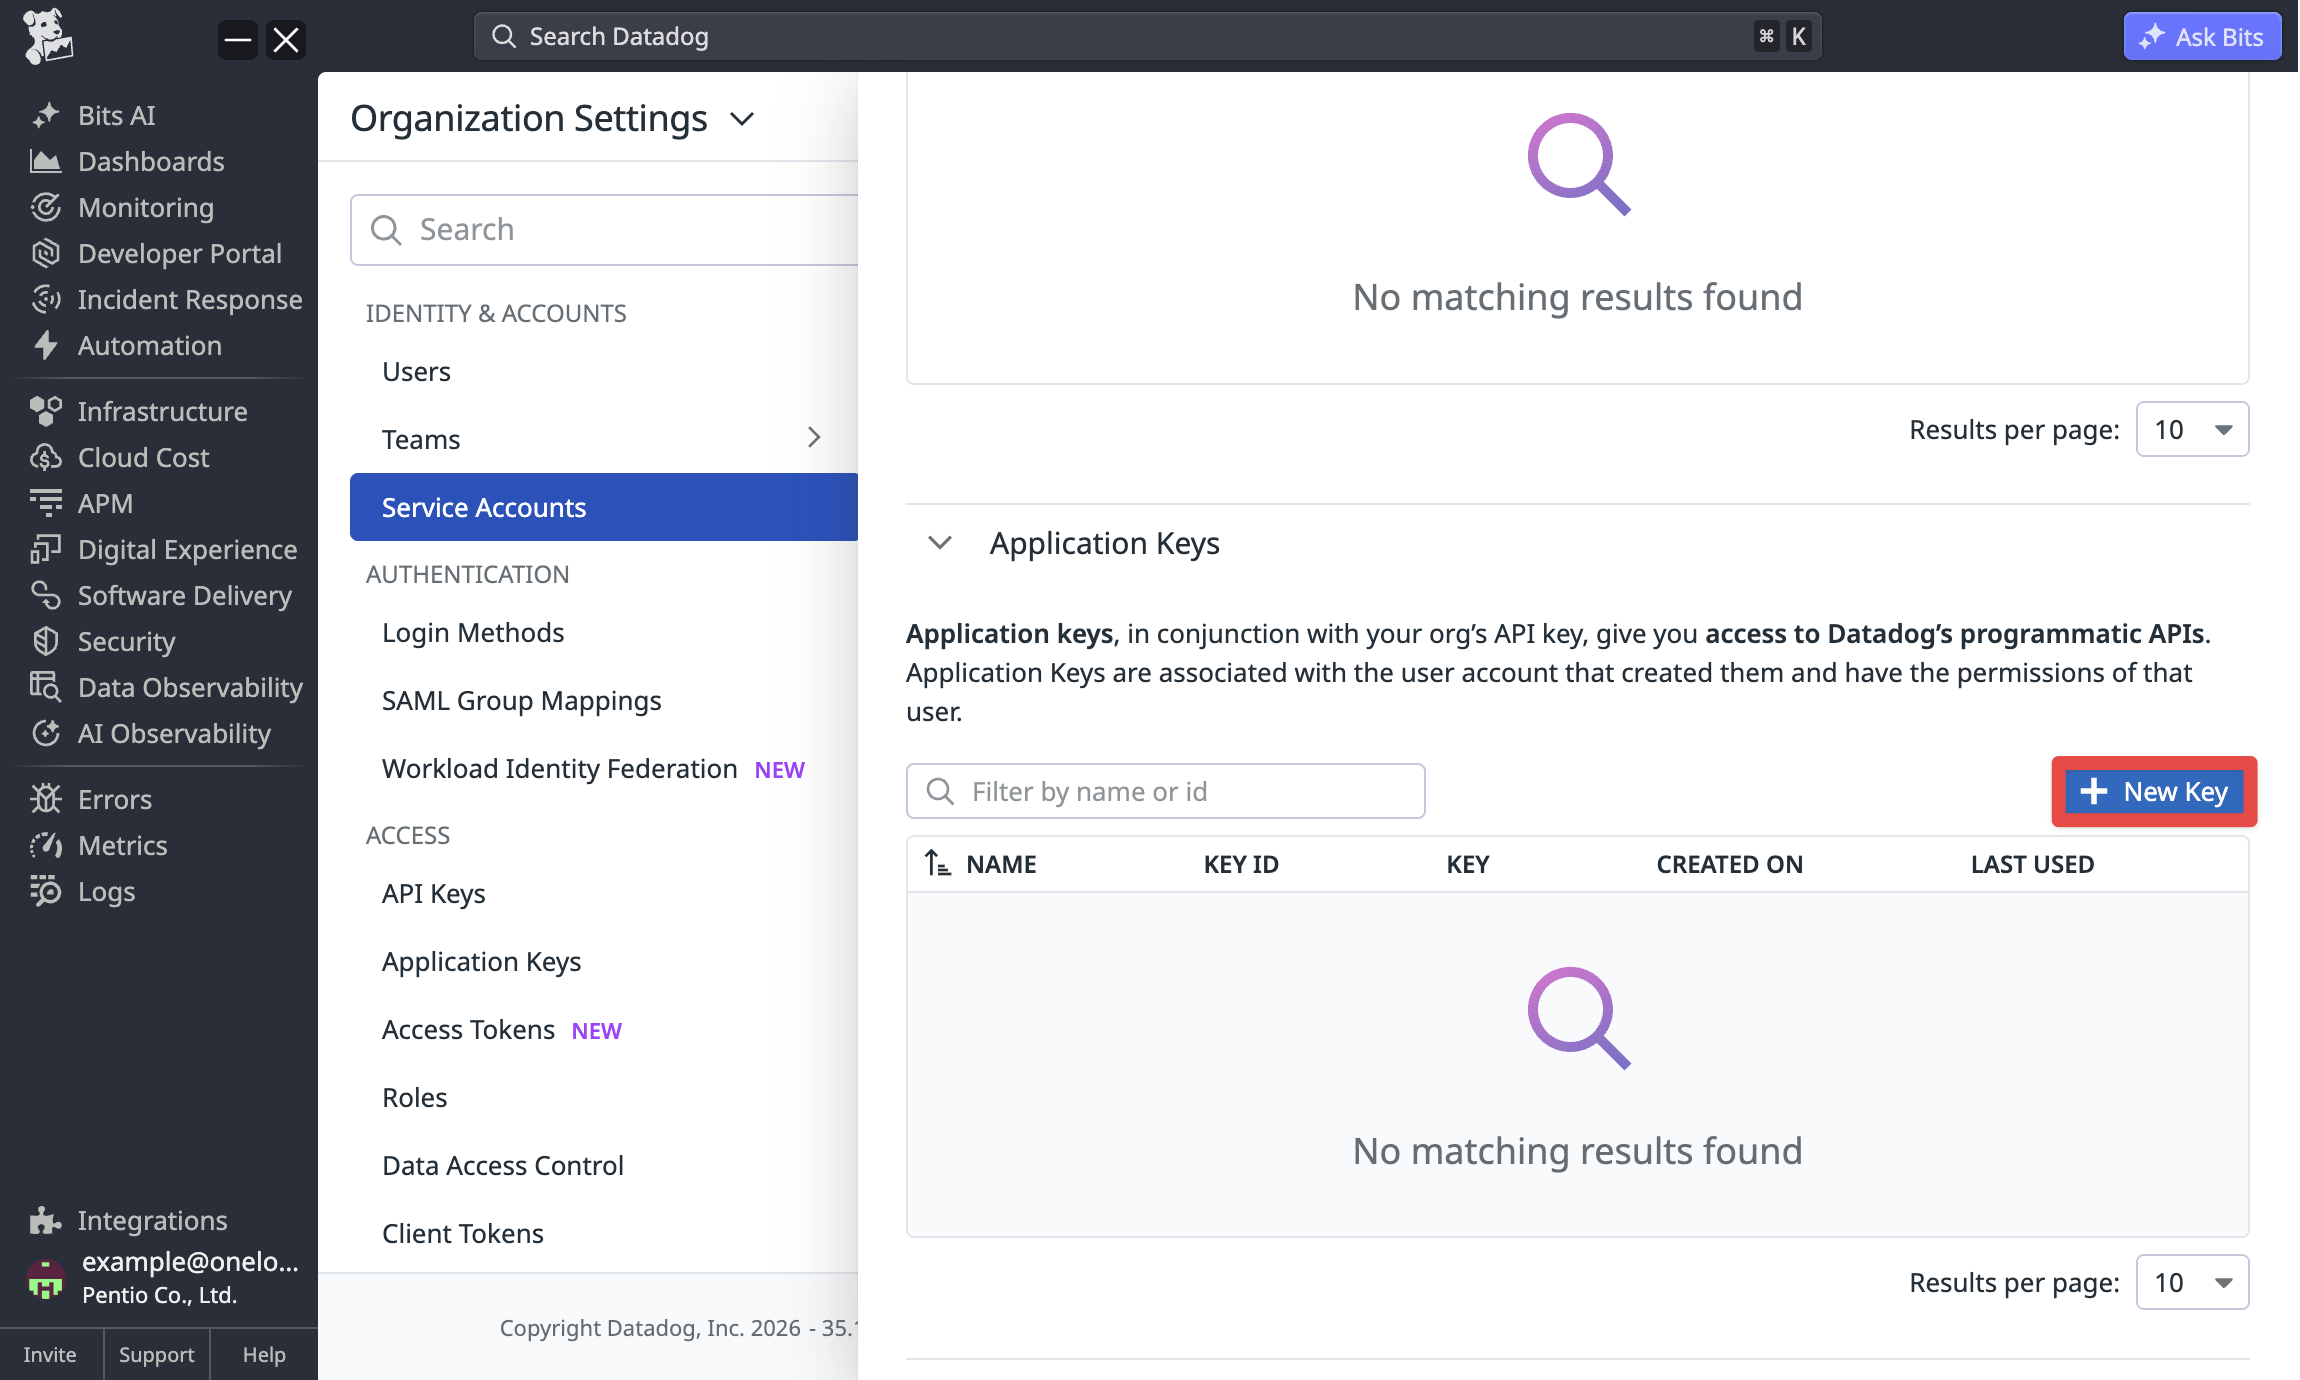Open Cloud Cost section
This screenshot has width=2300, height=1380.
click(120, 457)
